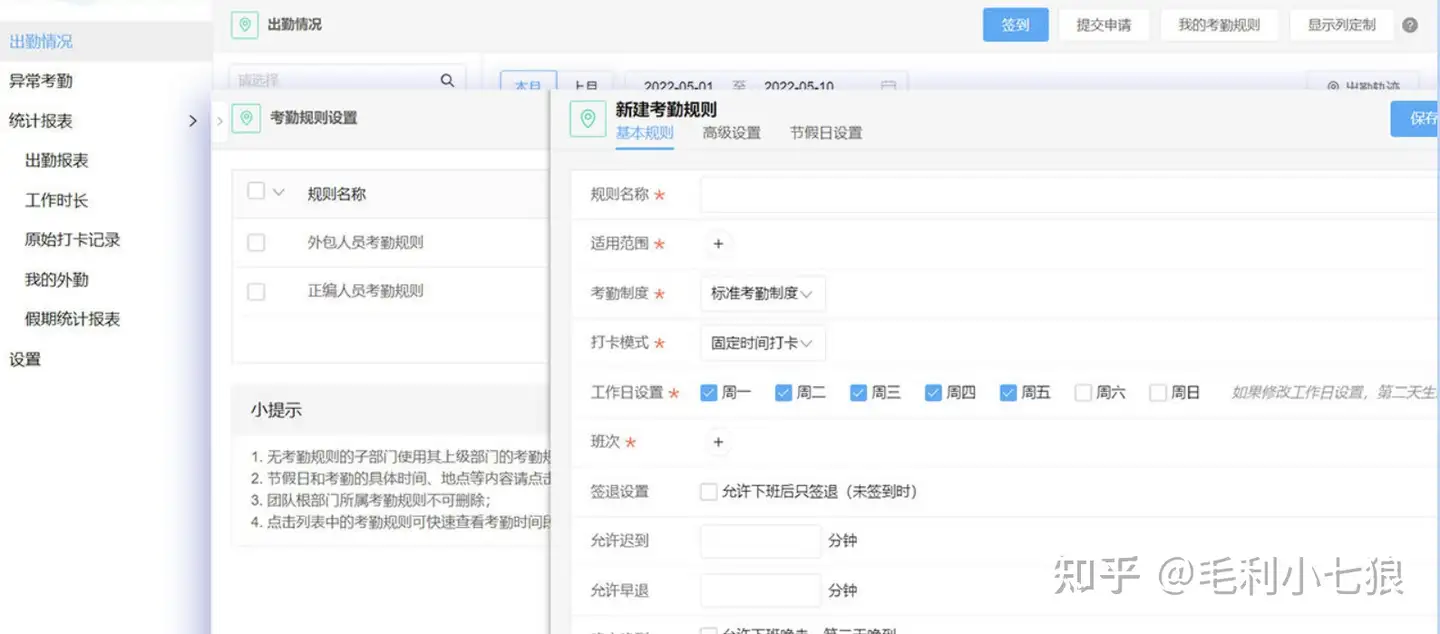Open 原始打卡记录 in the sidebar

point(73,240)
